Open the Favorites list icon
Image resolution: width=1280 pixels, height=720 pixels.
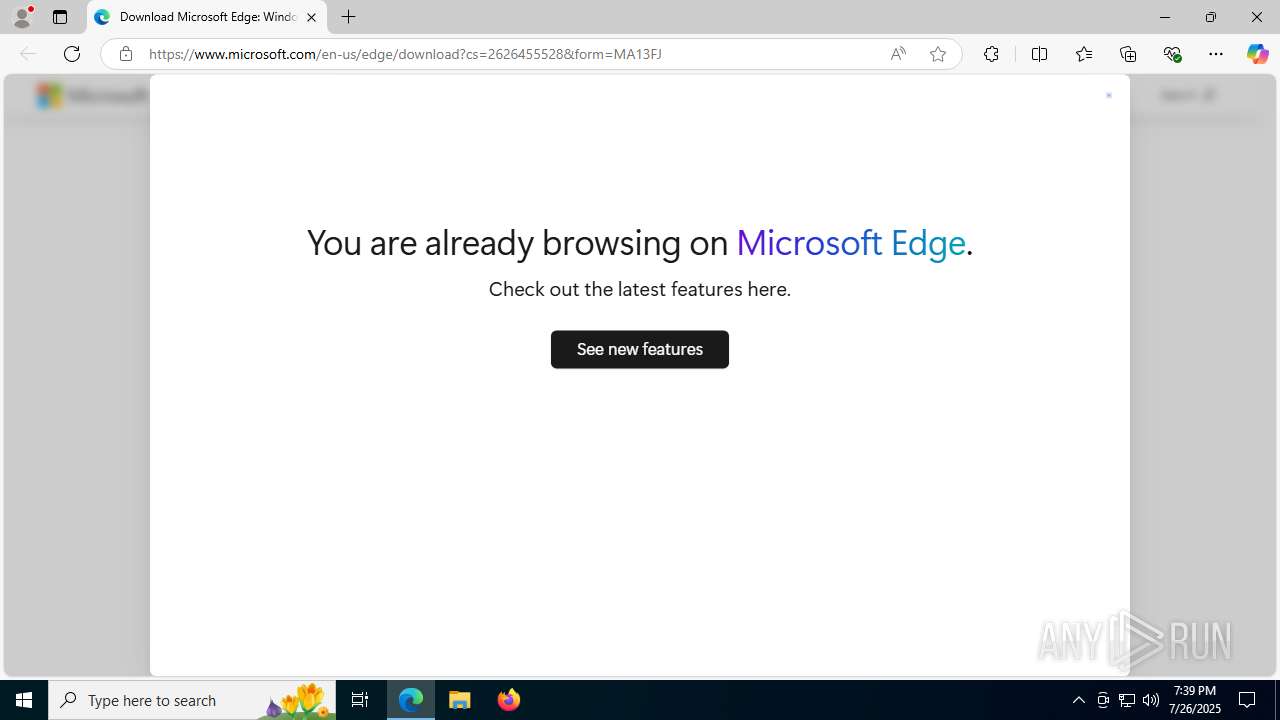click(x=1084, y=54)
